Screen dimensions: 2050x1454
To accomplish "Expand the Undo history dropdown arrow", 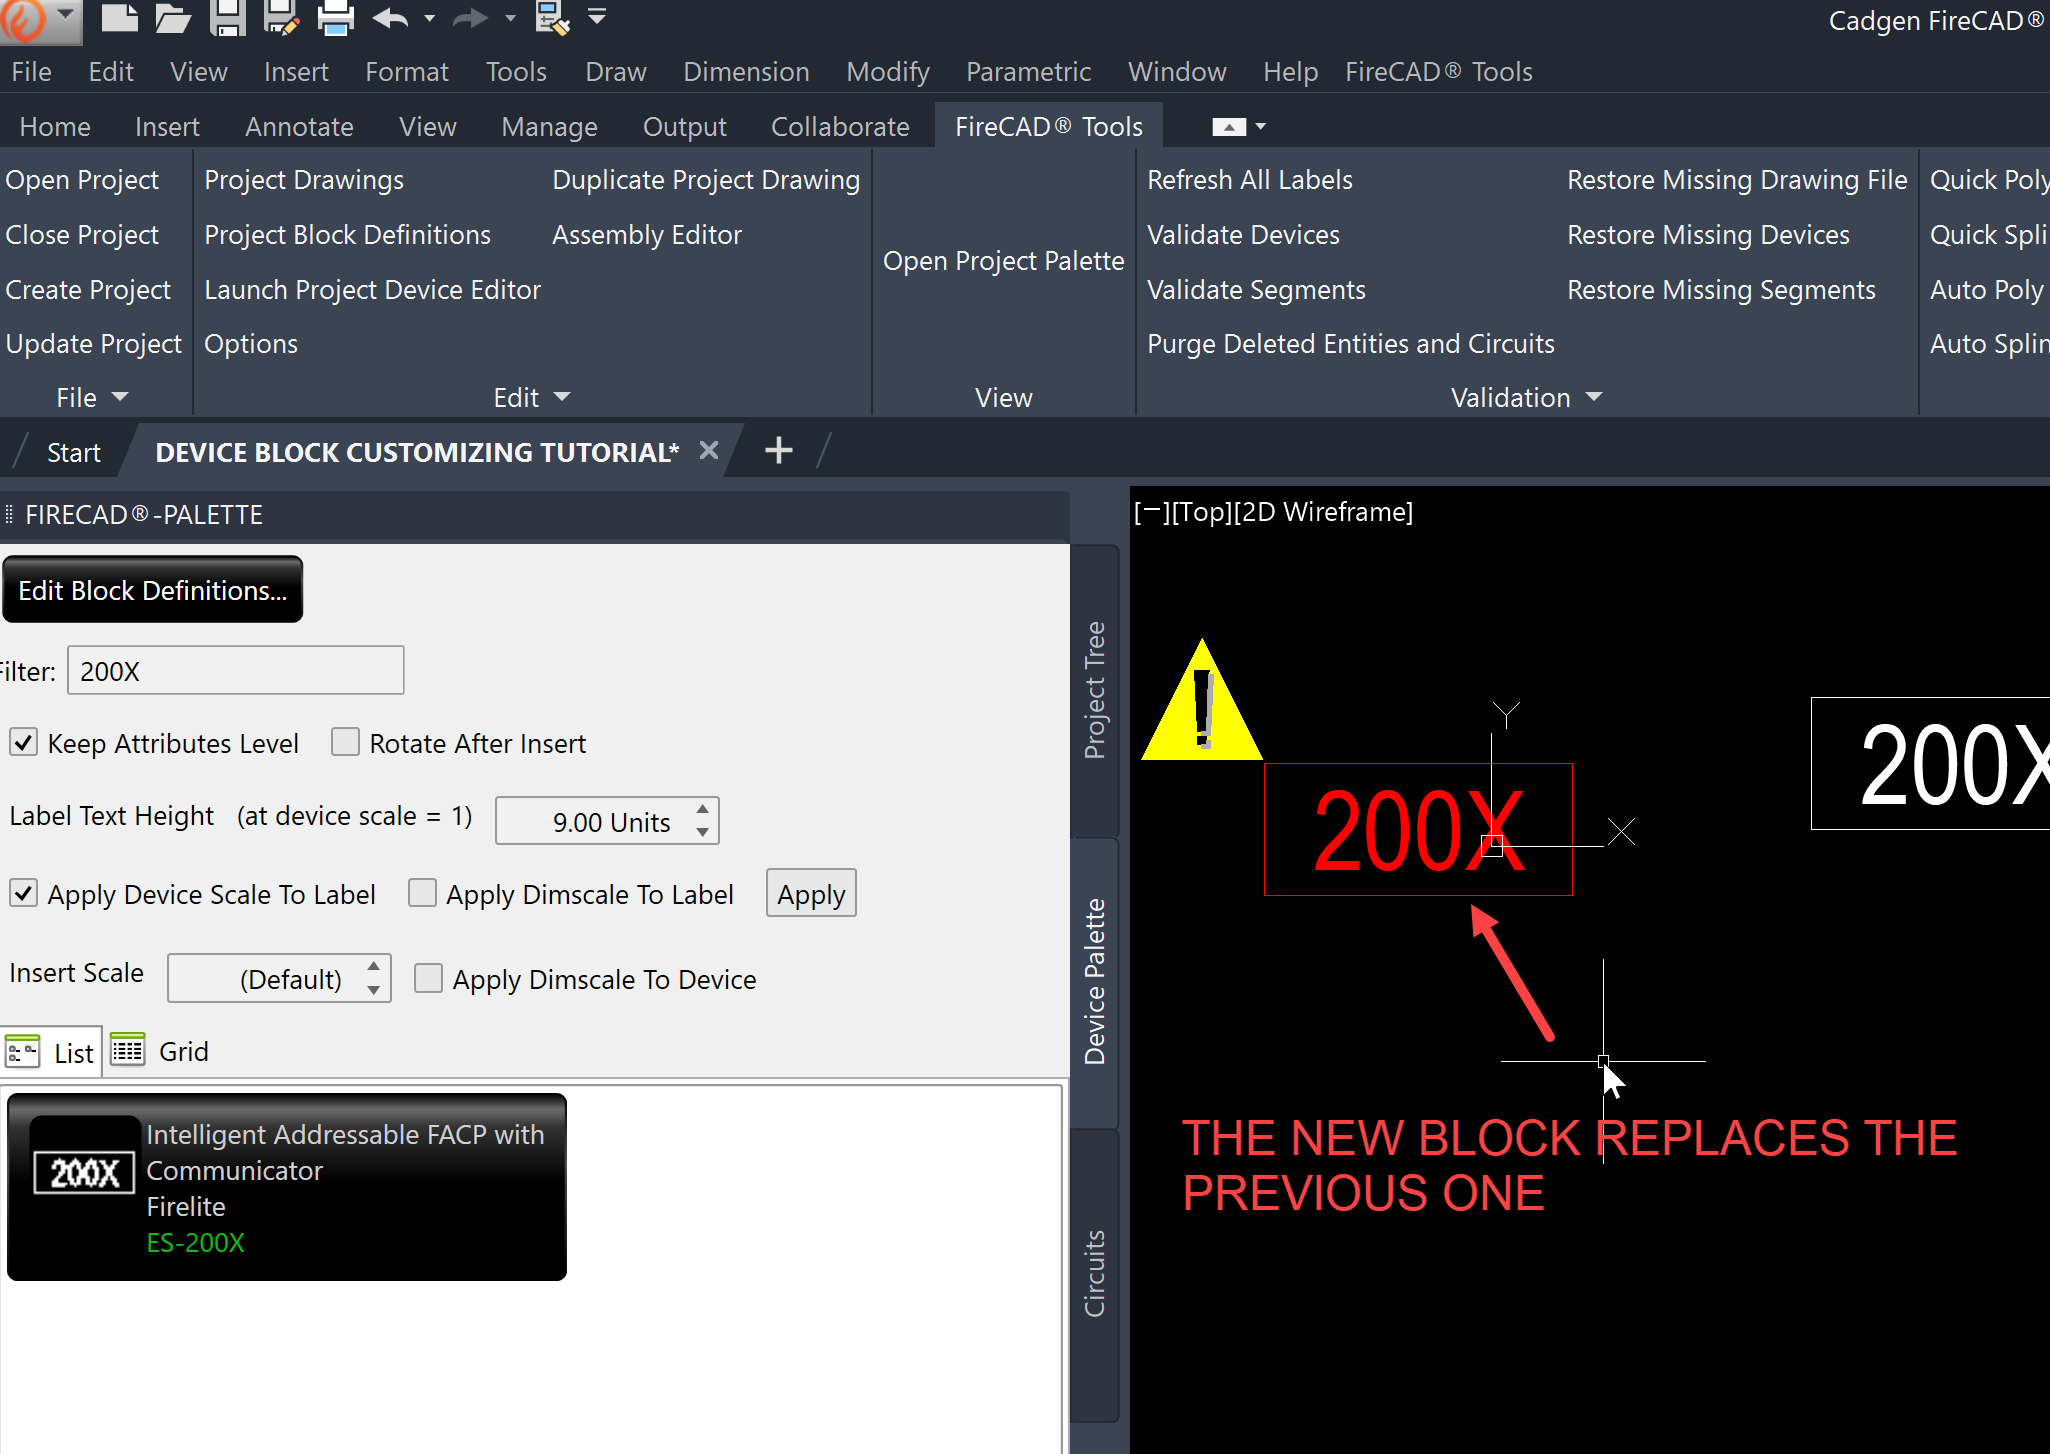I will (x=430, y=18).
